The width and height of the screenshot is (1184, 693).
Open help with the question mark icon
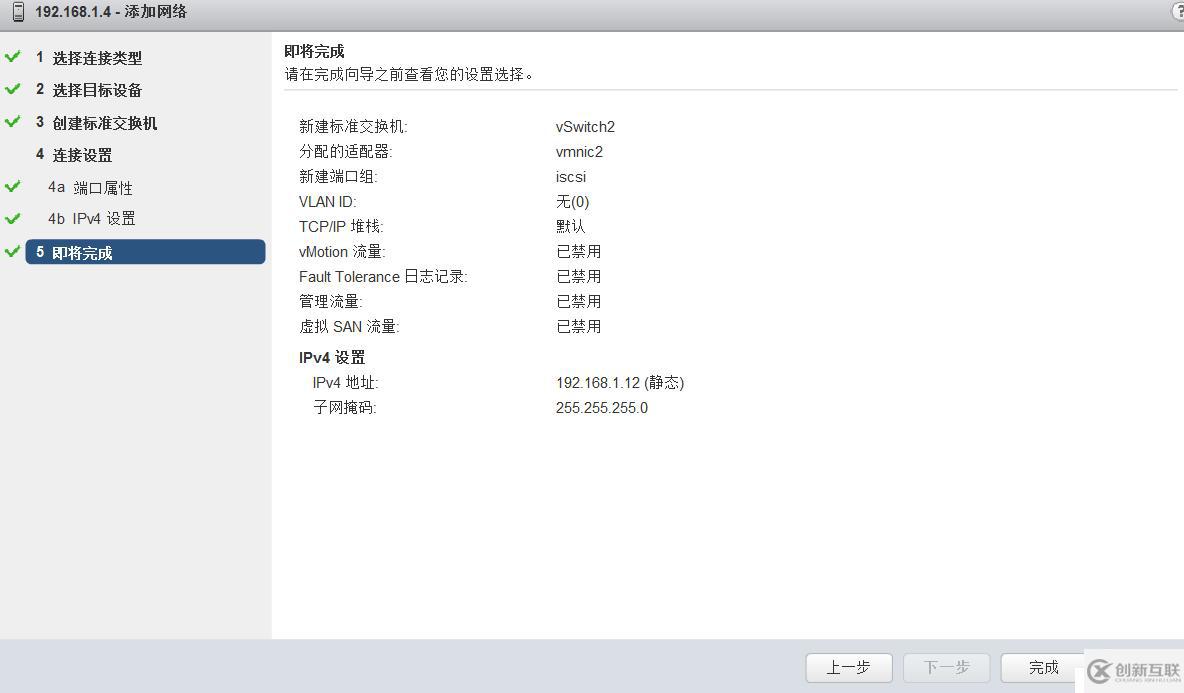coord(1177,11)
